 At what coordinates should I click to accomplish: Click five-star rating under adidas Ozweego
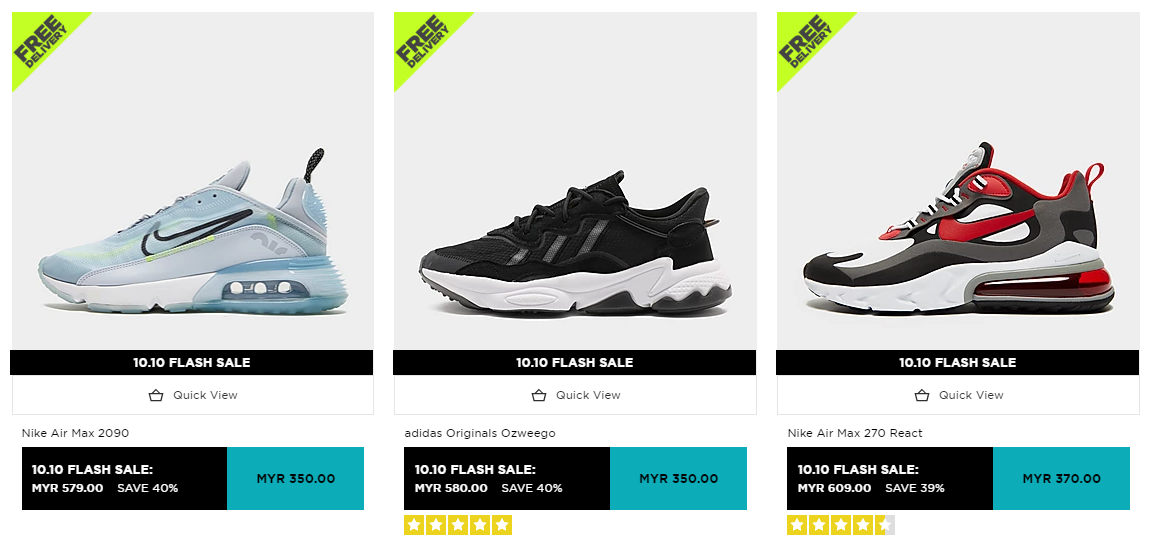[458, 525]
